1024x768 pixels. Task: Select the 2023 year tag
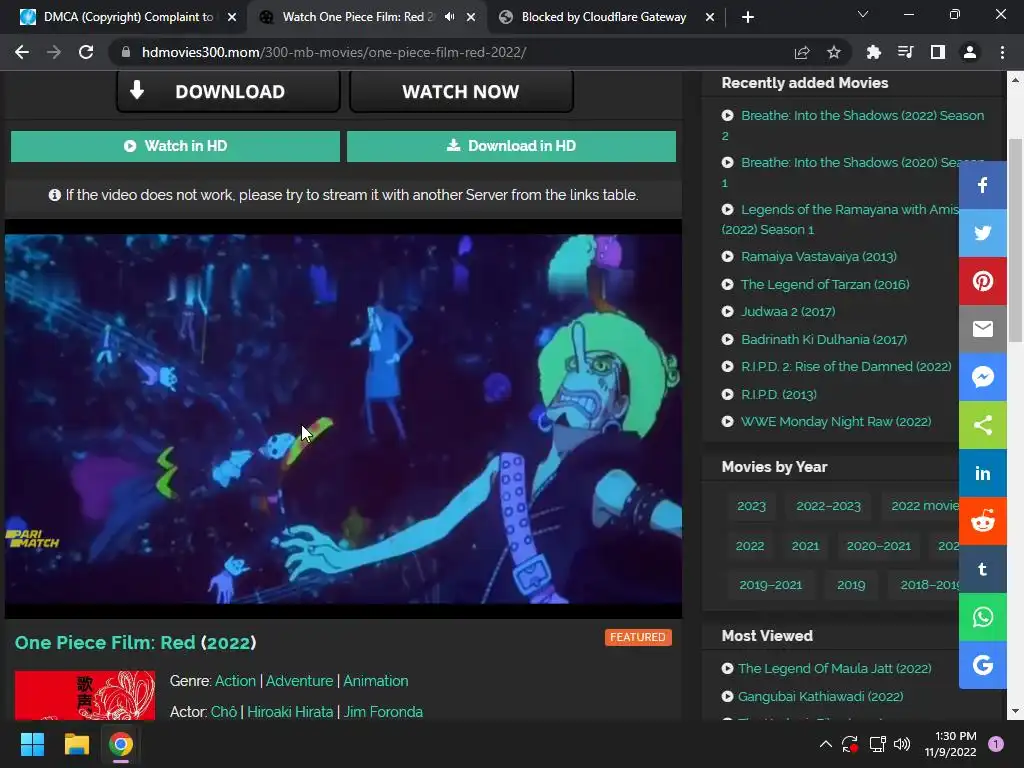click(x=751, y=505)
